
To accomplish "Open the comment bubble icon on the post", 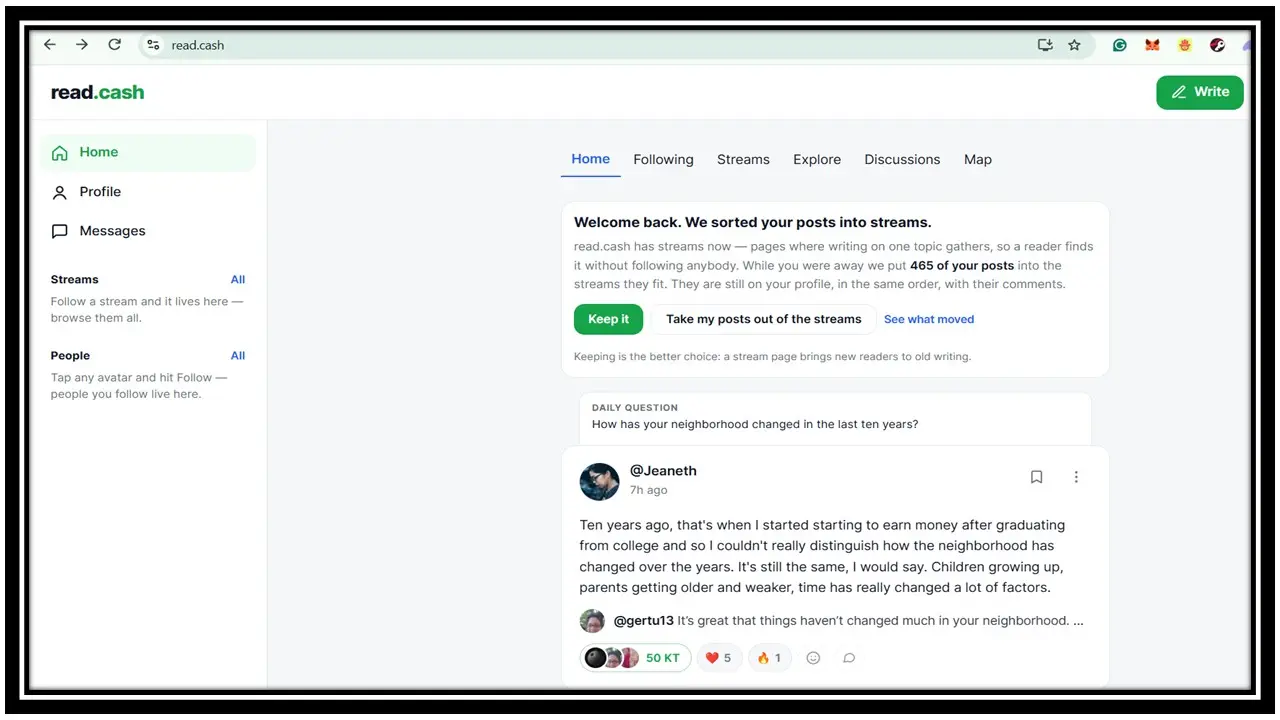I will 849,658.
